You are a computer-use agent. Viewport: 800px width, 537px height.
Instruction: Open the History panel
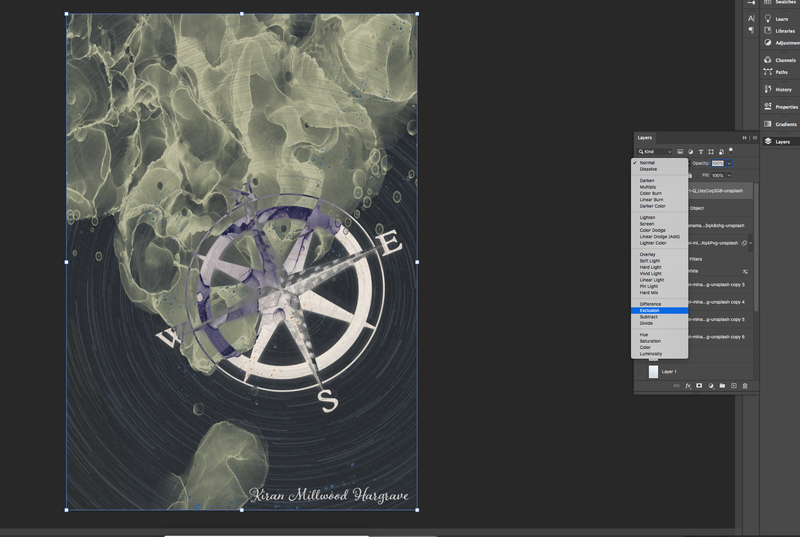(778, 89)
